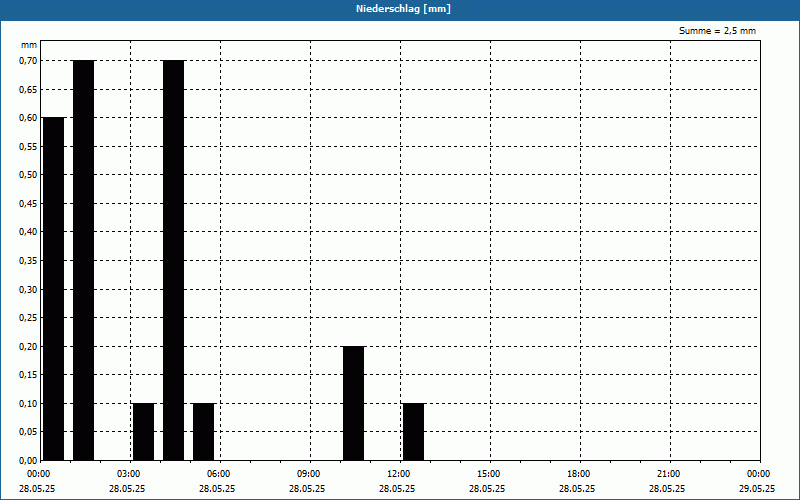Select the 0,20 mm precipitation bar

click(354, 403)
